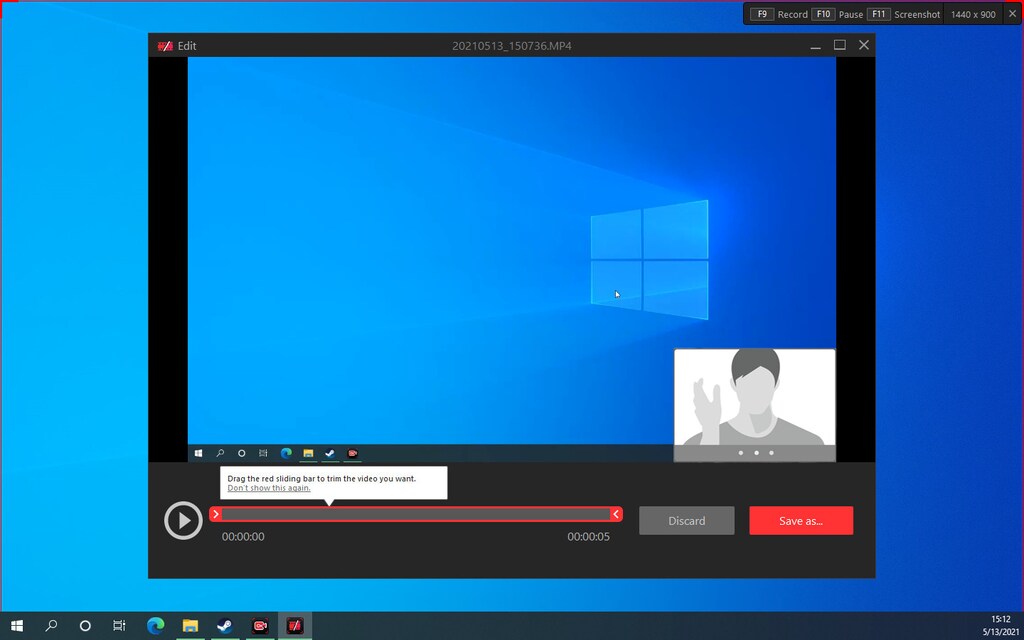The height and width of the screenshot is (640, 1024).
Task: Open the Windows Start menu
Action: point(17,626)
